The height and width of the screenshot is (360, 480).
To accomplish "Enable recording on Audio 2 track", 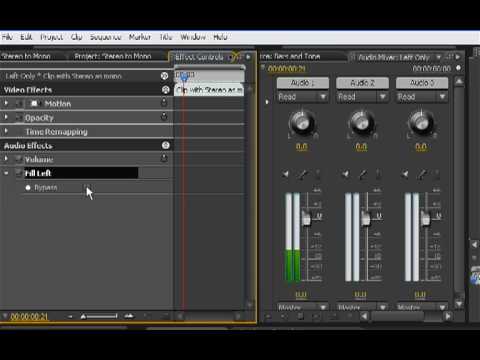I will [x=378, y=174].
